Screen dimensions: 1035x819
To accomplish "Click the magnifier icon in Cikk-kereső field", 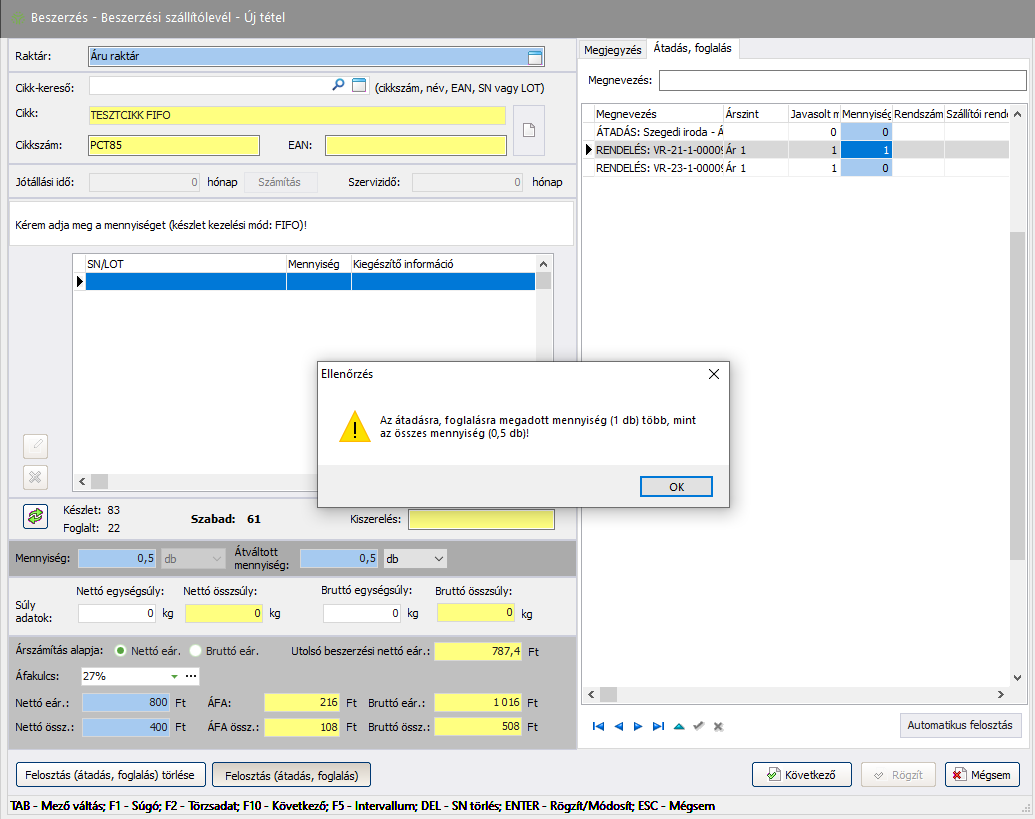I will (338, 86).
